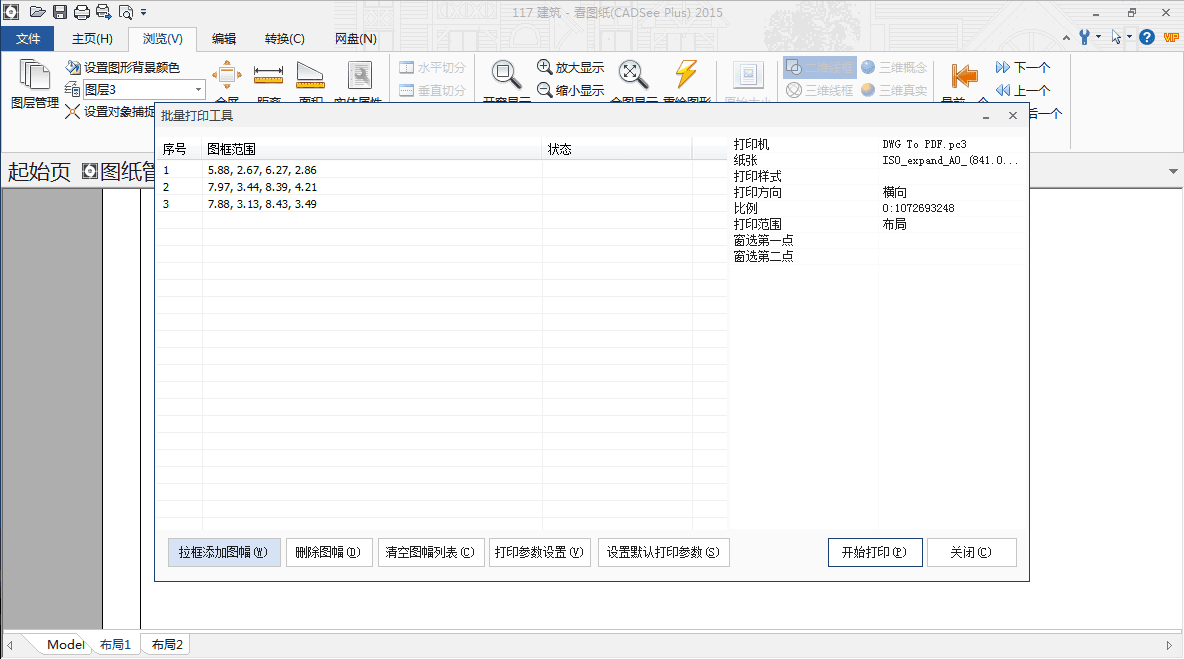Click the print icon in quick access toolbar
The width and height of the screenshot is (1184, 659).
pyautogui.click(x=82, y=12)
